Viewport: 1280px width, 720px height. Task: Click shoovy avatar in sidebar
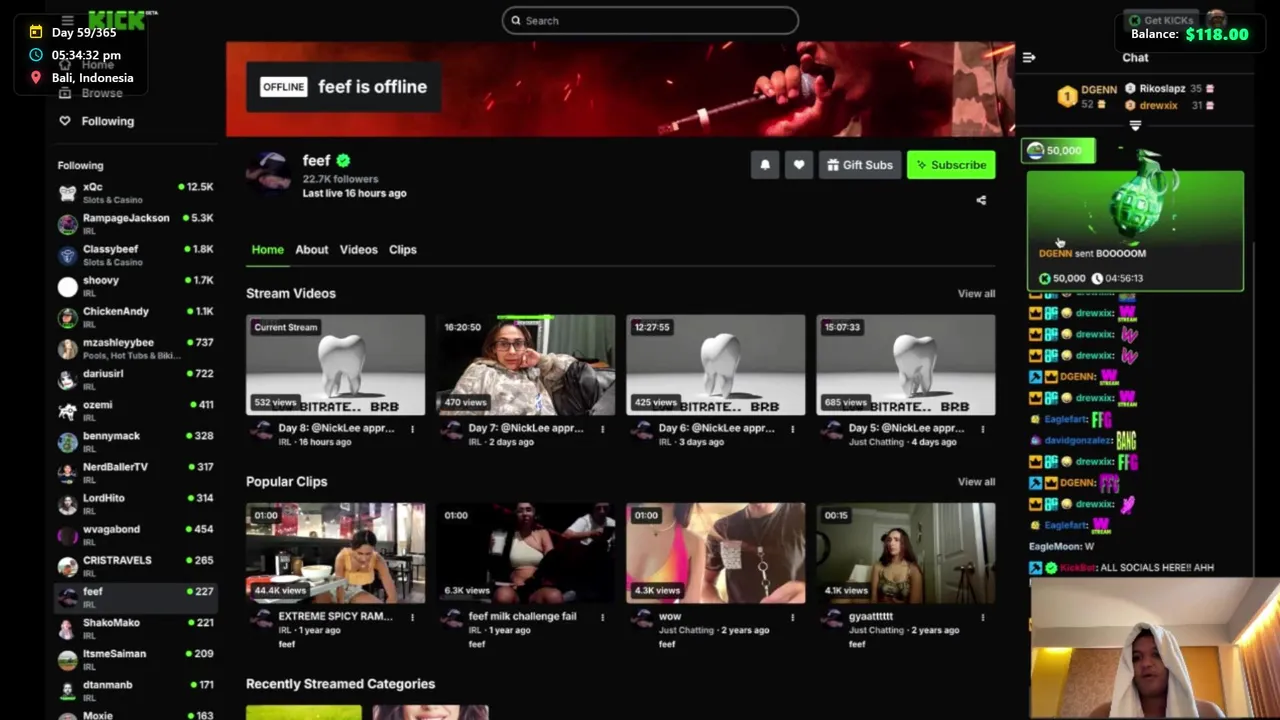pos(67,287)
